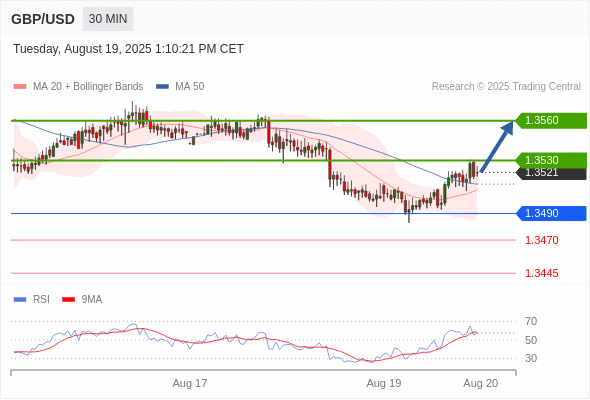Click the pink MA 20 legend swatch
Screen dimensions: 590x400
[20, 87]
